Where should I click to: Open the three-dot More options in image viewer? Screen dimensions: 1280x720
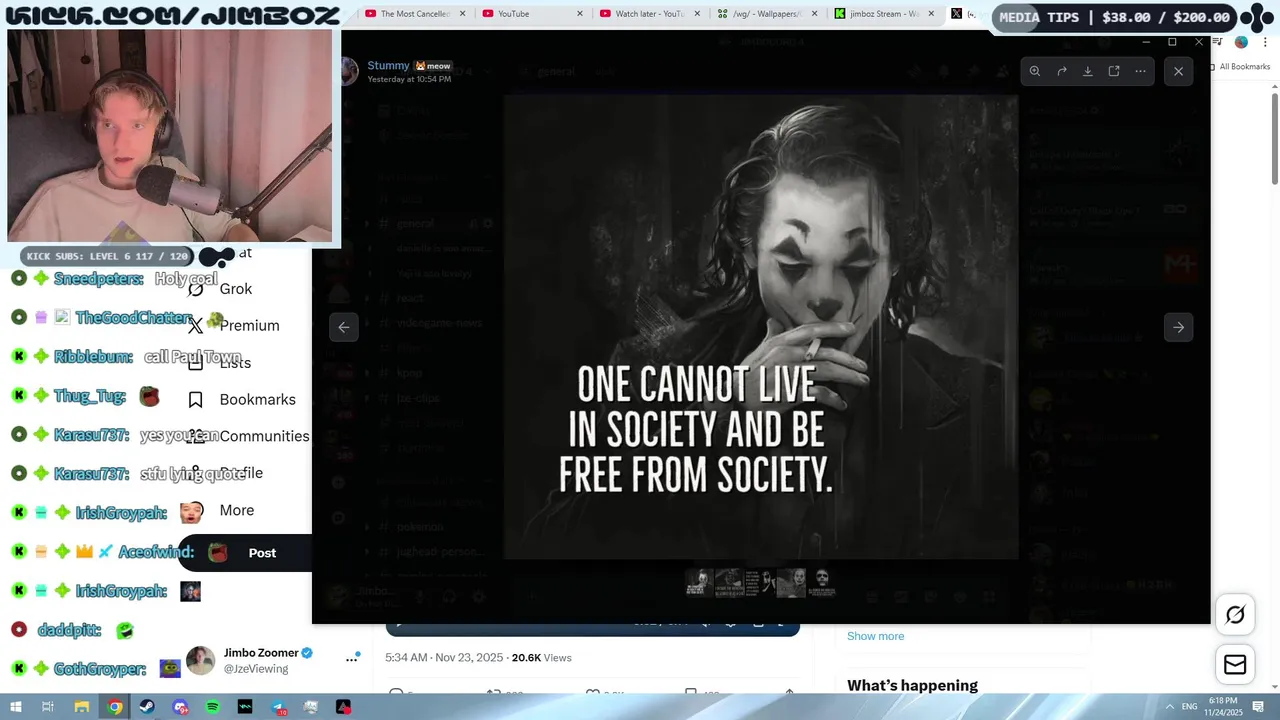click(1140, 71)
